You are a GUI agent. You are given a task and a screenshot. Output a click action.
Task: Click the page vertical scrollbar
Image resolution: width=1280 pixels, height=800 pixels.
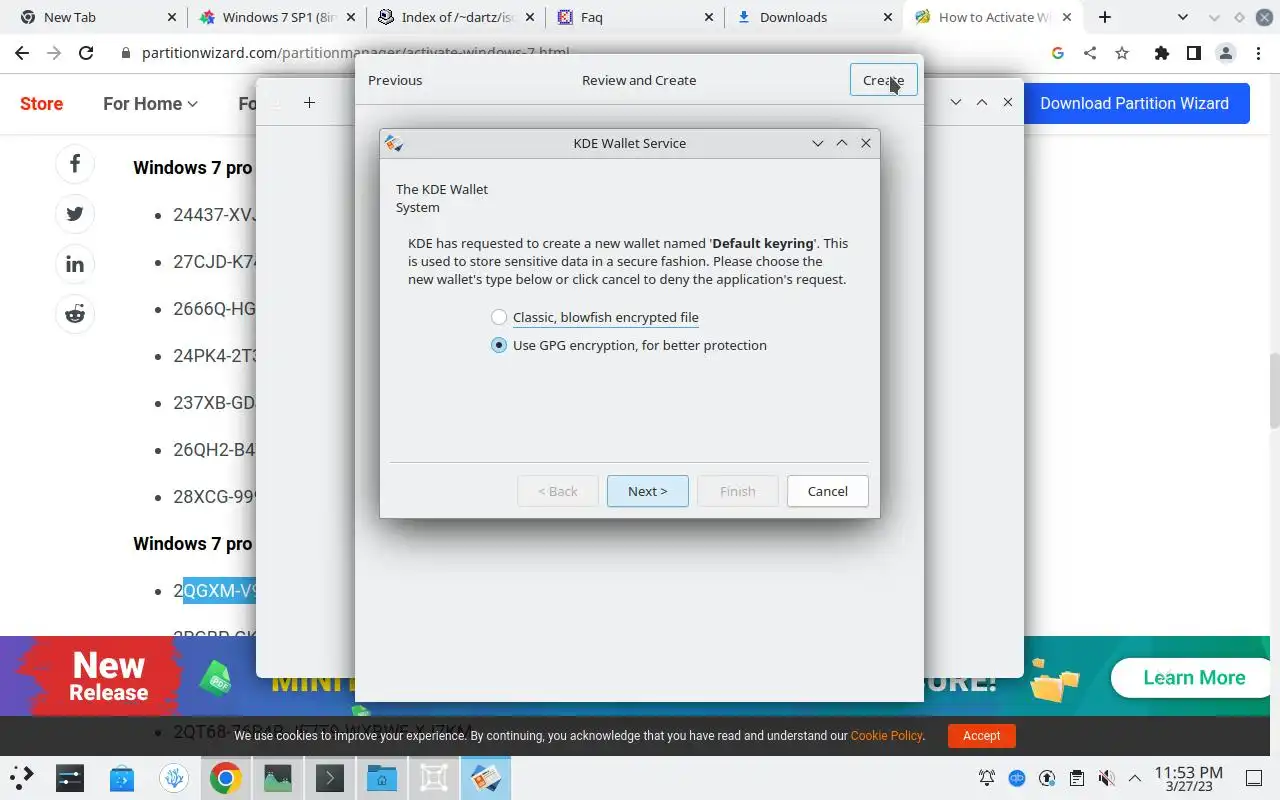point(1274,390)
